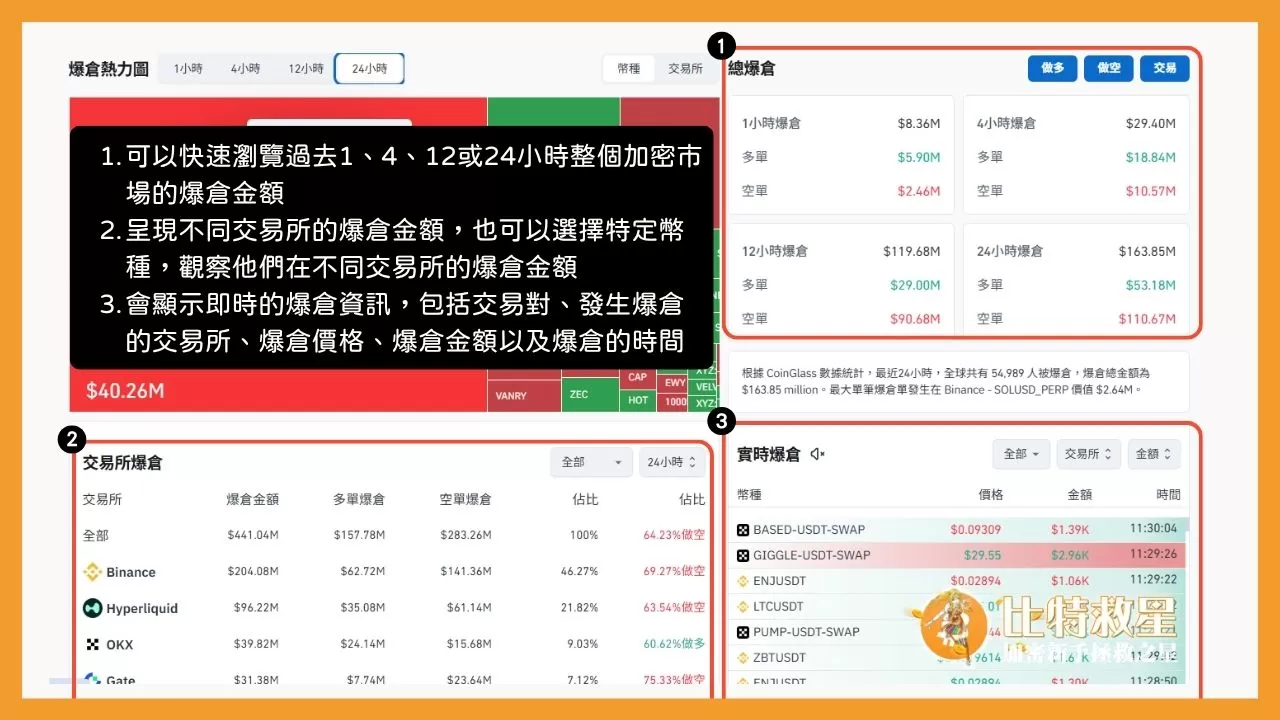The height and width of the screenshot is (720, 1280).
Task: Open the 金額 dropdown in 實時爆倉
Action: pyautogui.click(x=1154, y=454)
